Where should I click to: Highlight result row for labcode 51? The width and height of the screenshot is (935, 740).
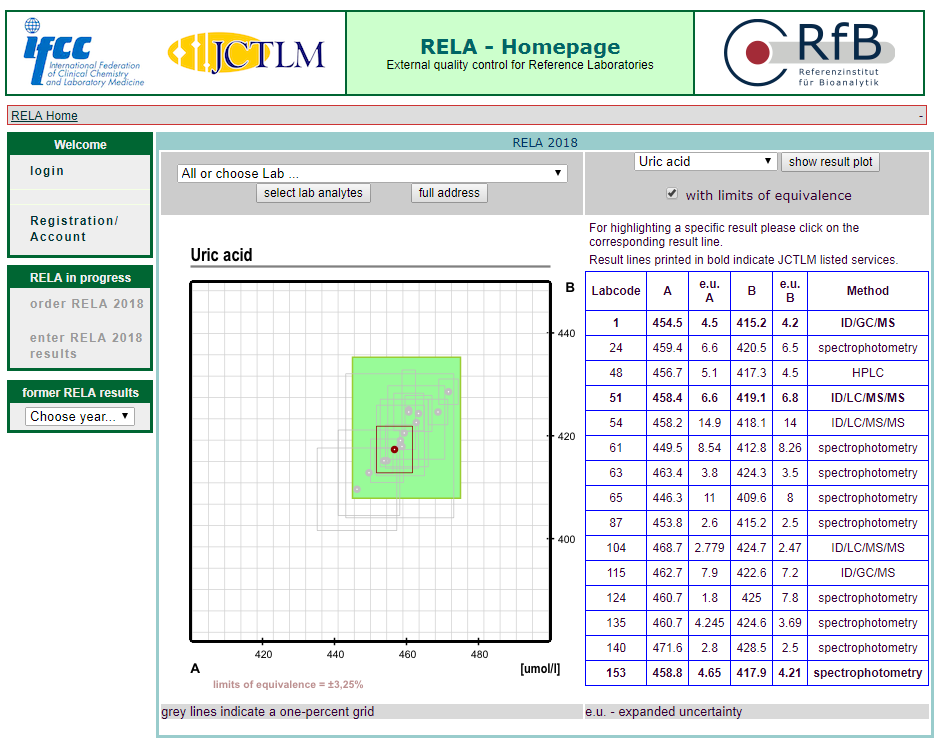point(756,398)
